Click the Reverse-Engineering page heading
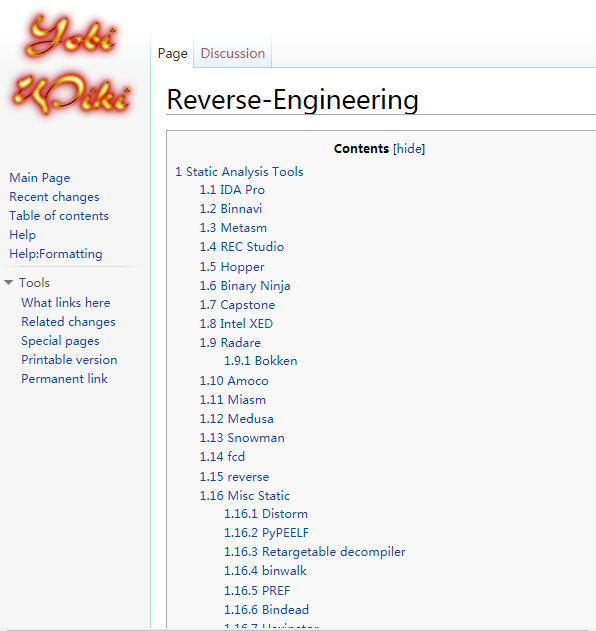Image resolution: width=596 pixels, height=631 pixels. coord(293,99)
